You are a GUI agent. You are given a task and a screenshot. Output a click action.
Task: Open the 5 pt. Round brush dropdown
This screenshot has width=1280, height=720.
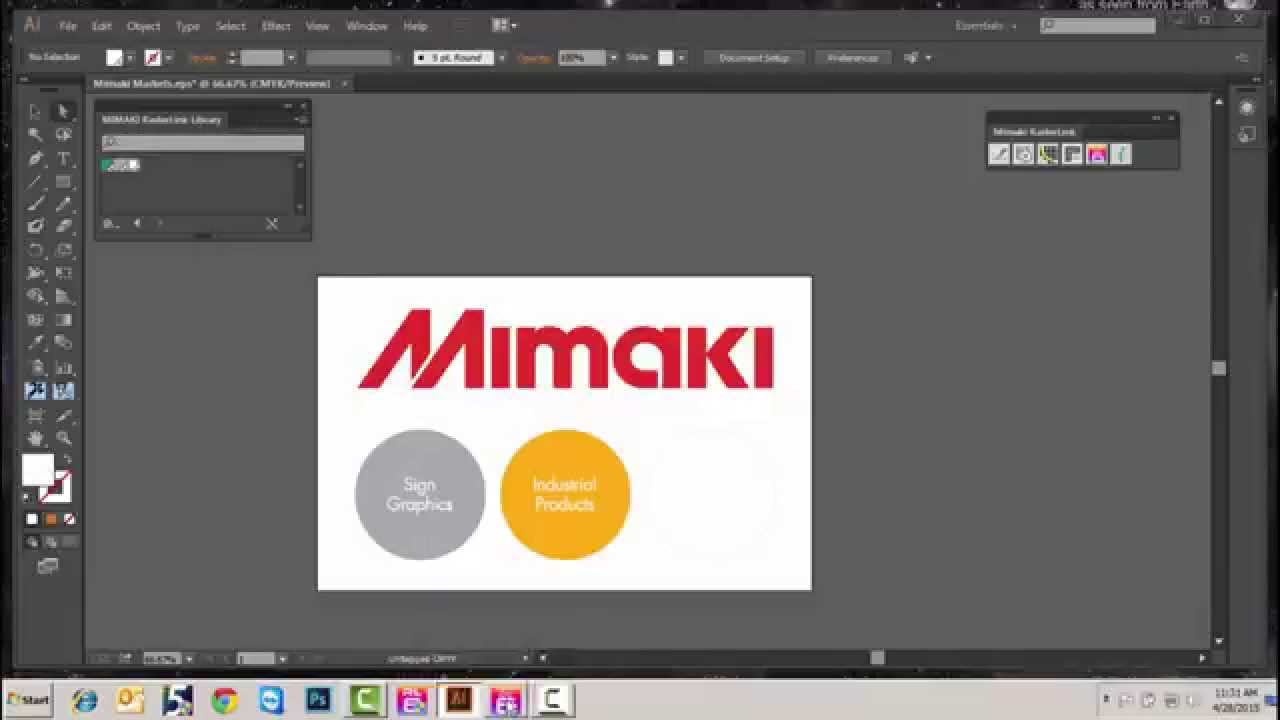click(501, 58)
